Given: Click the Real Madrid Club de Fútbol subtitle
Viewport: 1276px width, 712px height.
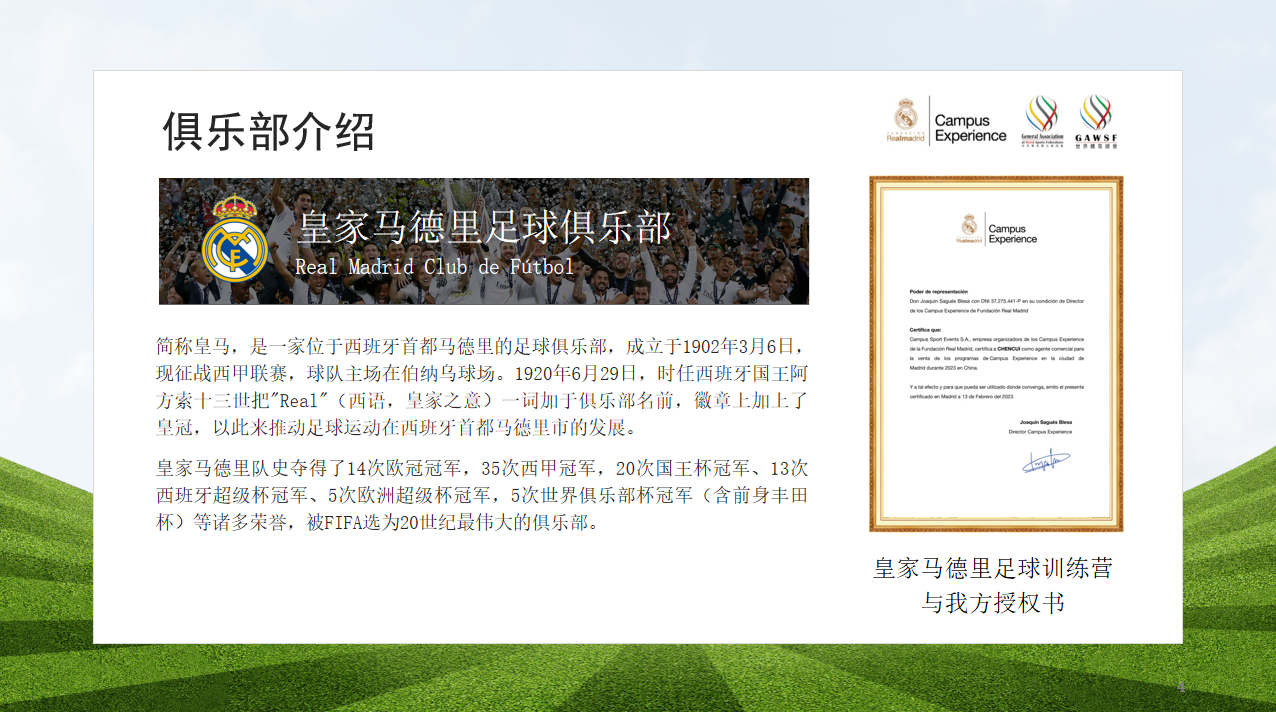Looking at the screenshot, I should (435, 267).
